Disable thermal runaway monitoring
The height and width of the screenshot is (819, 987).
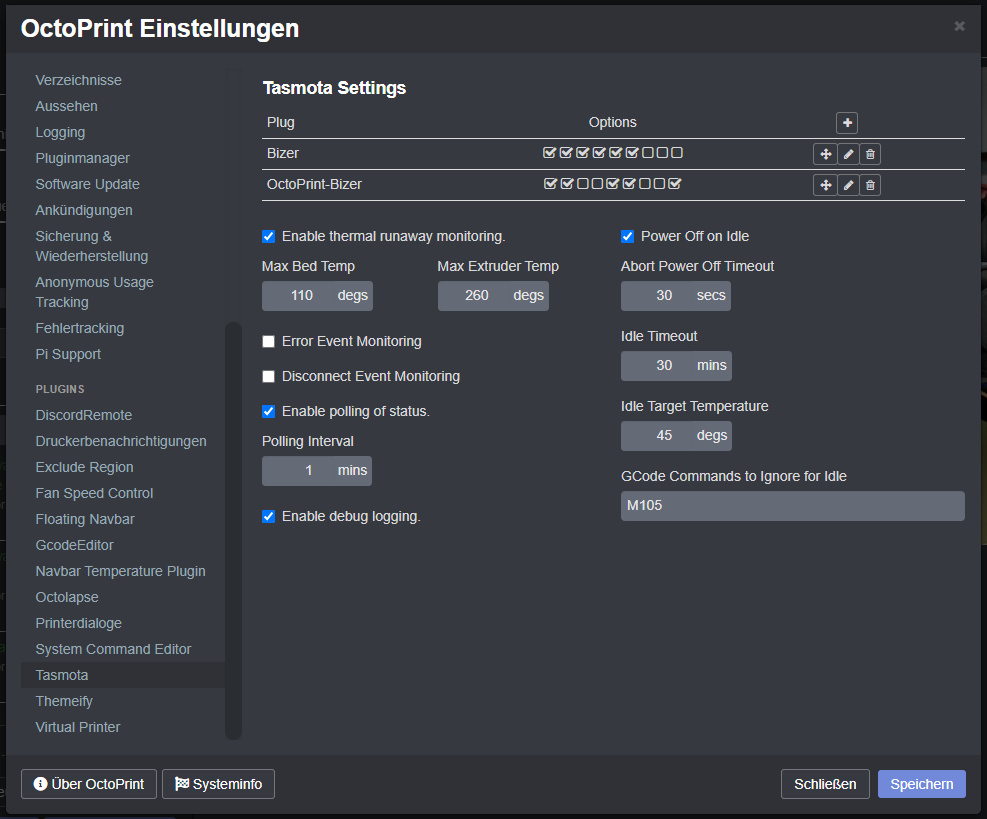[268, 236]
